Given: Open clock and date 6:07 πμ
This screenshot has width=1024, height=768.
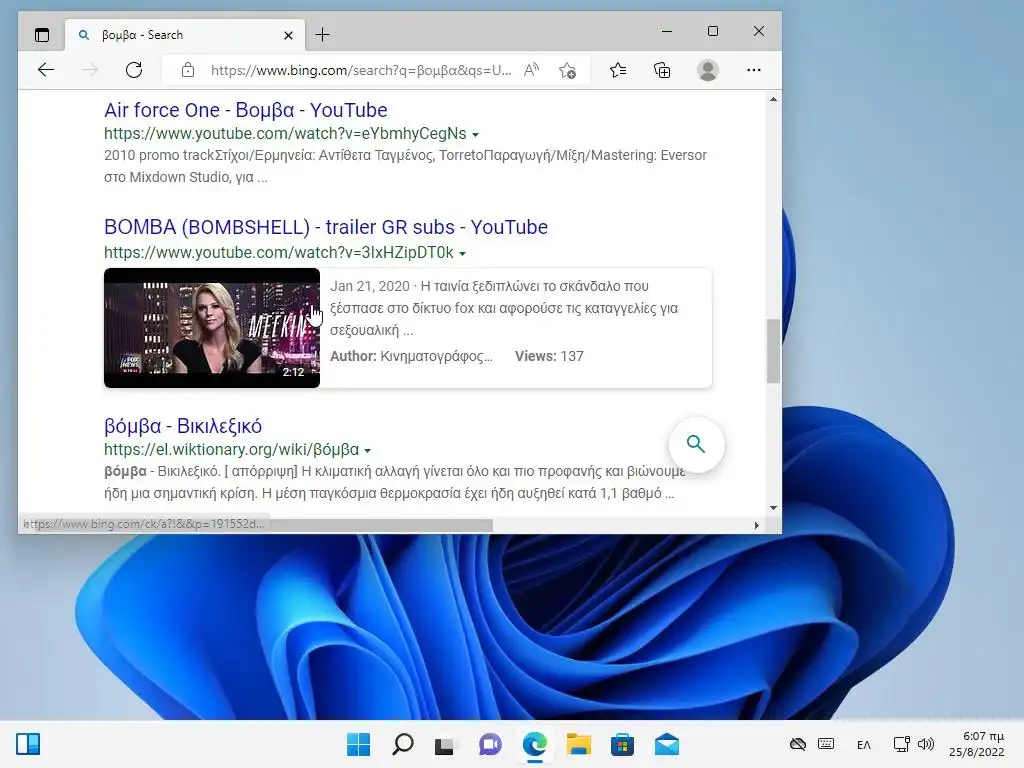Looking at the screenshot, I should tap(976, 744).
